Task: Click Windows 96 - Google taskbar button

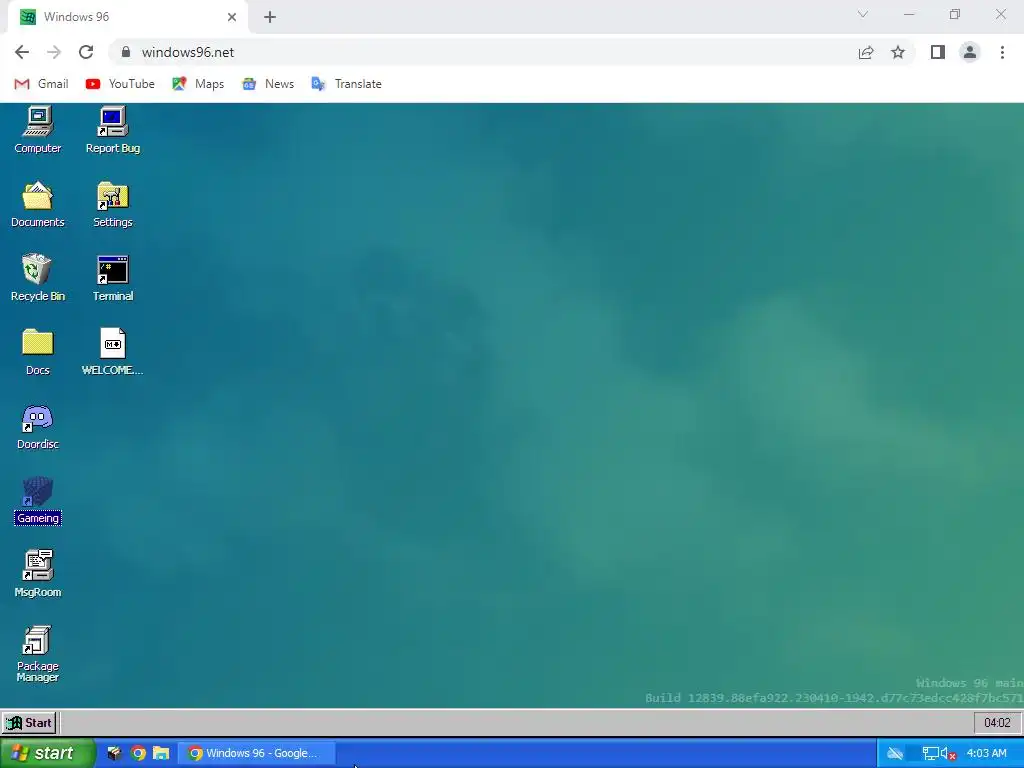Action: pyautogui.click(x=257, y=753)
